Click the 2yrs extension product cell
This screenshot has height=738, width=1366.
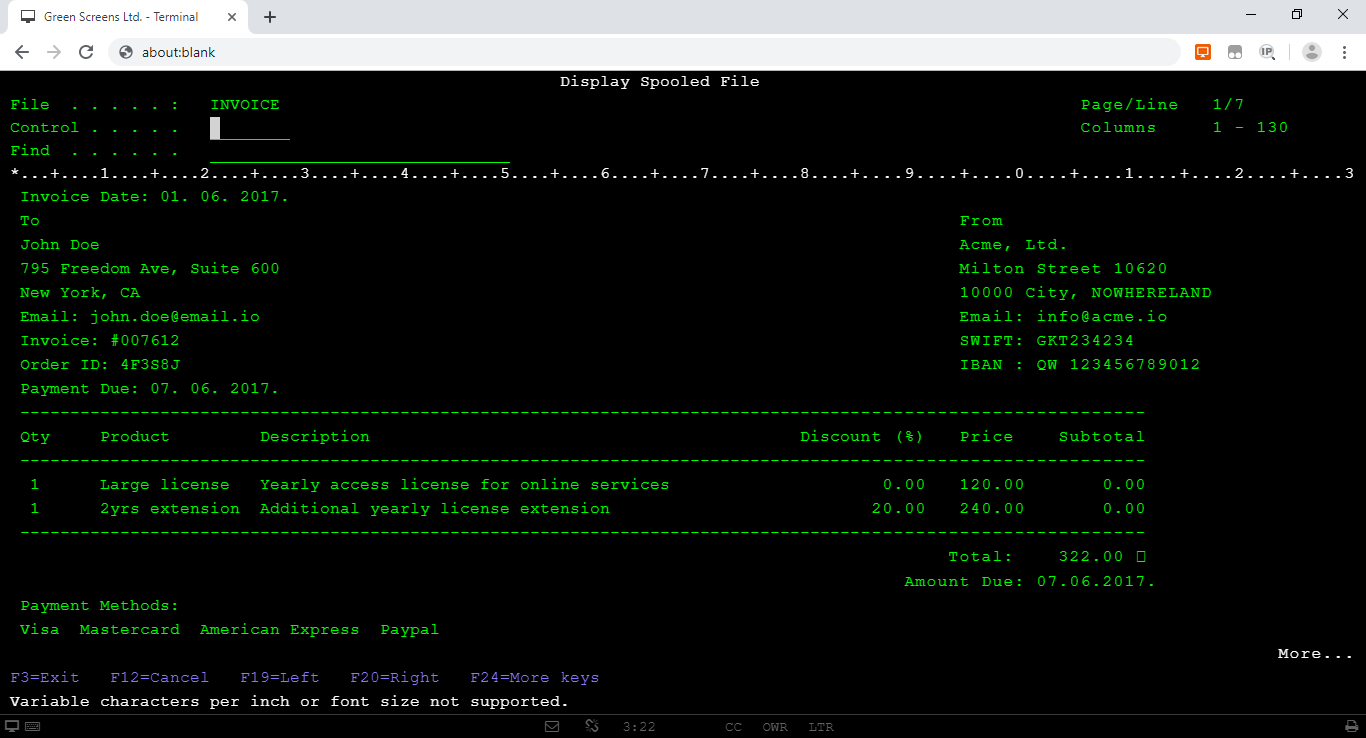170,509
